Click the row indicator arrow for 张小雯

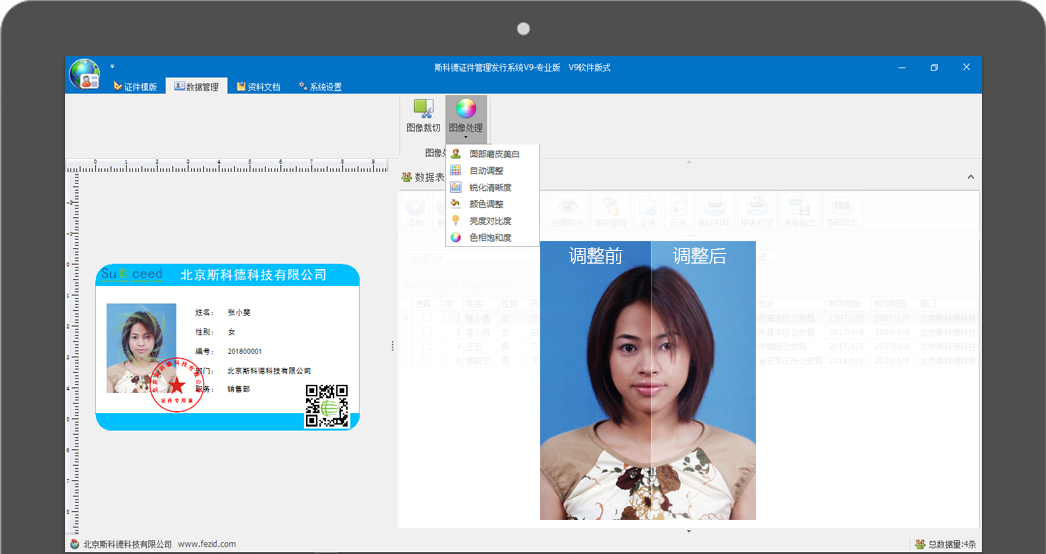[406, 318]
